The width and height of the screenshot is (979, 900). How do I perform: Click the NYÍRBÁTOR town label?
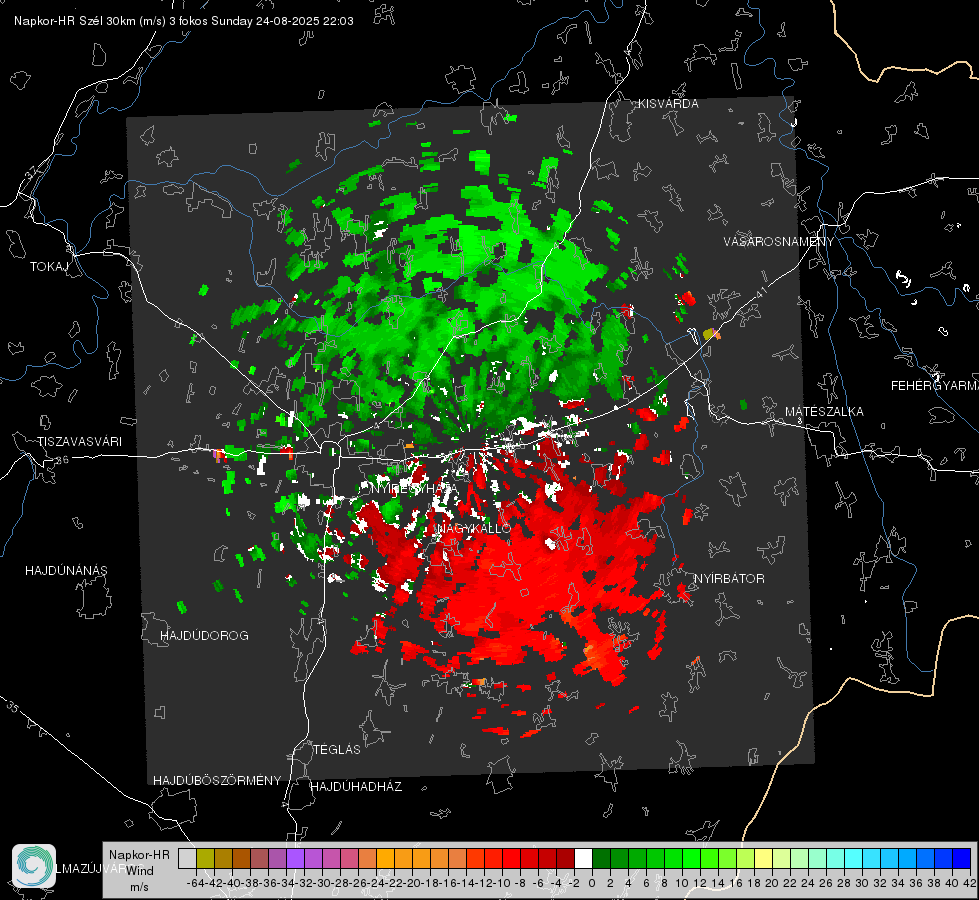(x=729, y=578)
